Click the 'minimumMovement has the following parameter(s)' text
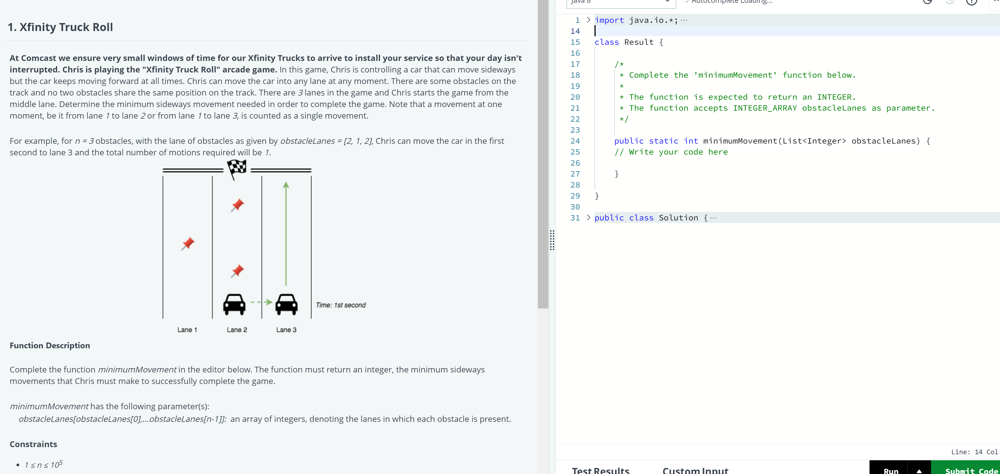 (x=109, y=406)
